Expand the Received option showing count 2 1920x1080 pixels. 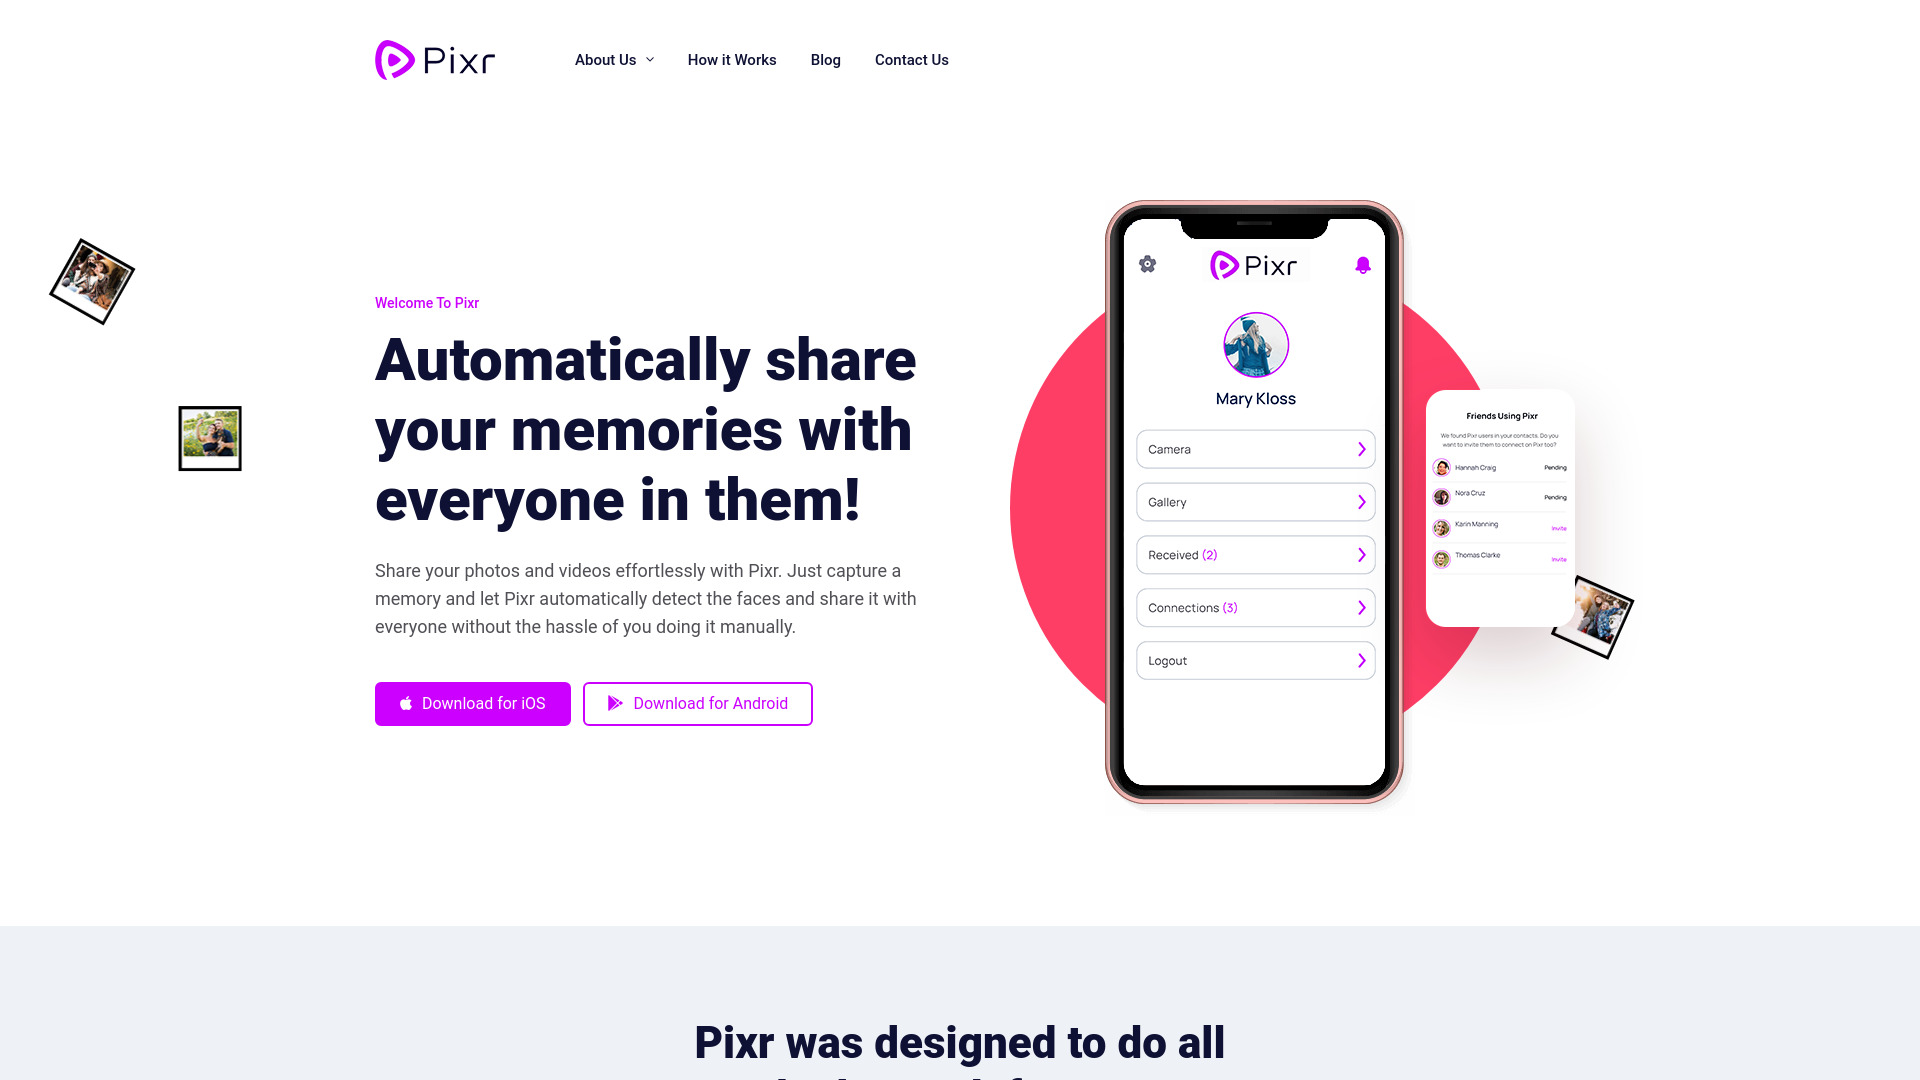tap(1254, 554)
